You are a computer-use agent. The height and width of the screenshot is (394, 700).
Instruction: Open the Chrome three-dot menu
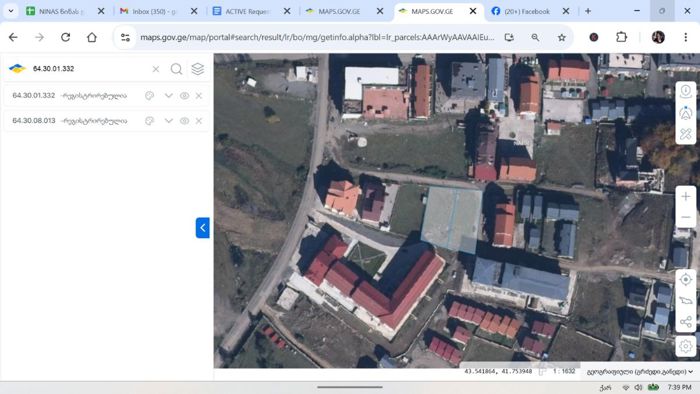pyautogui.click(x=686, y=37)
